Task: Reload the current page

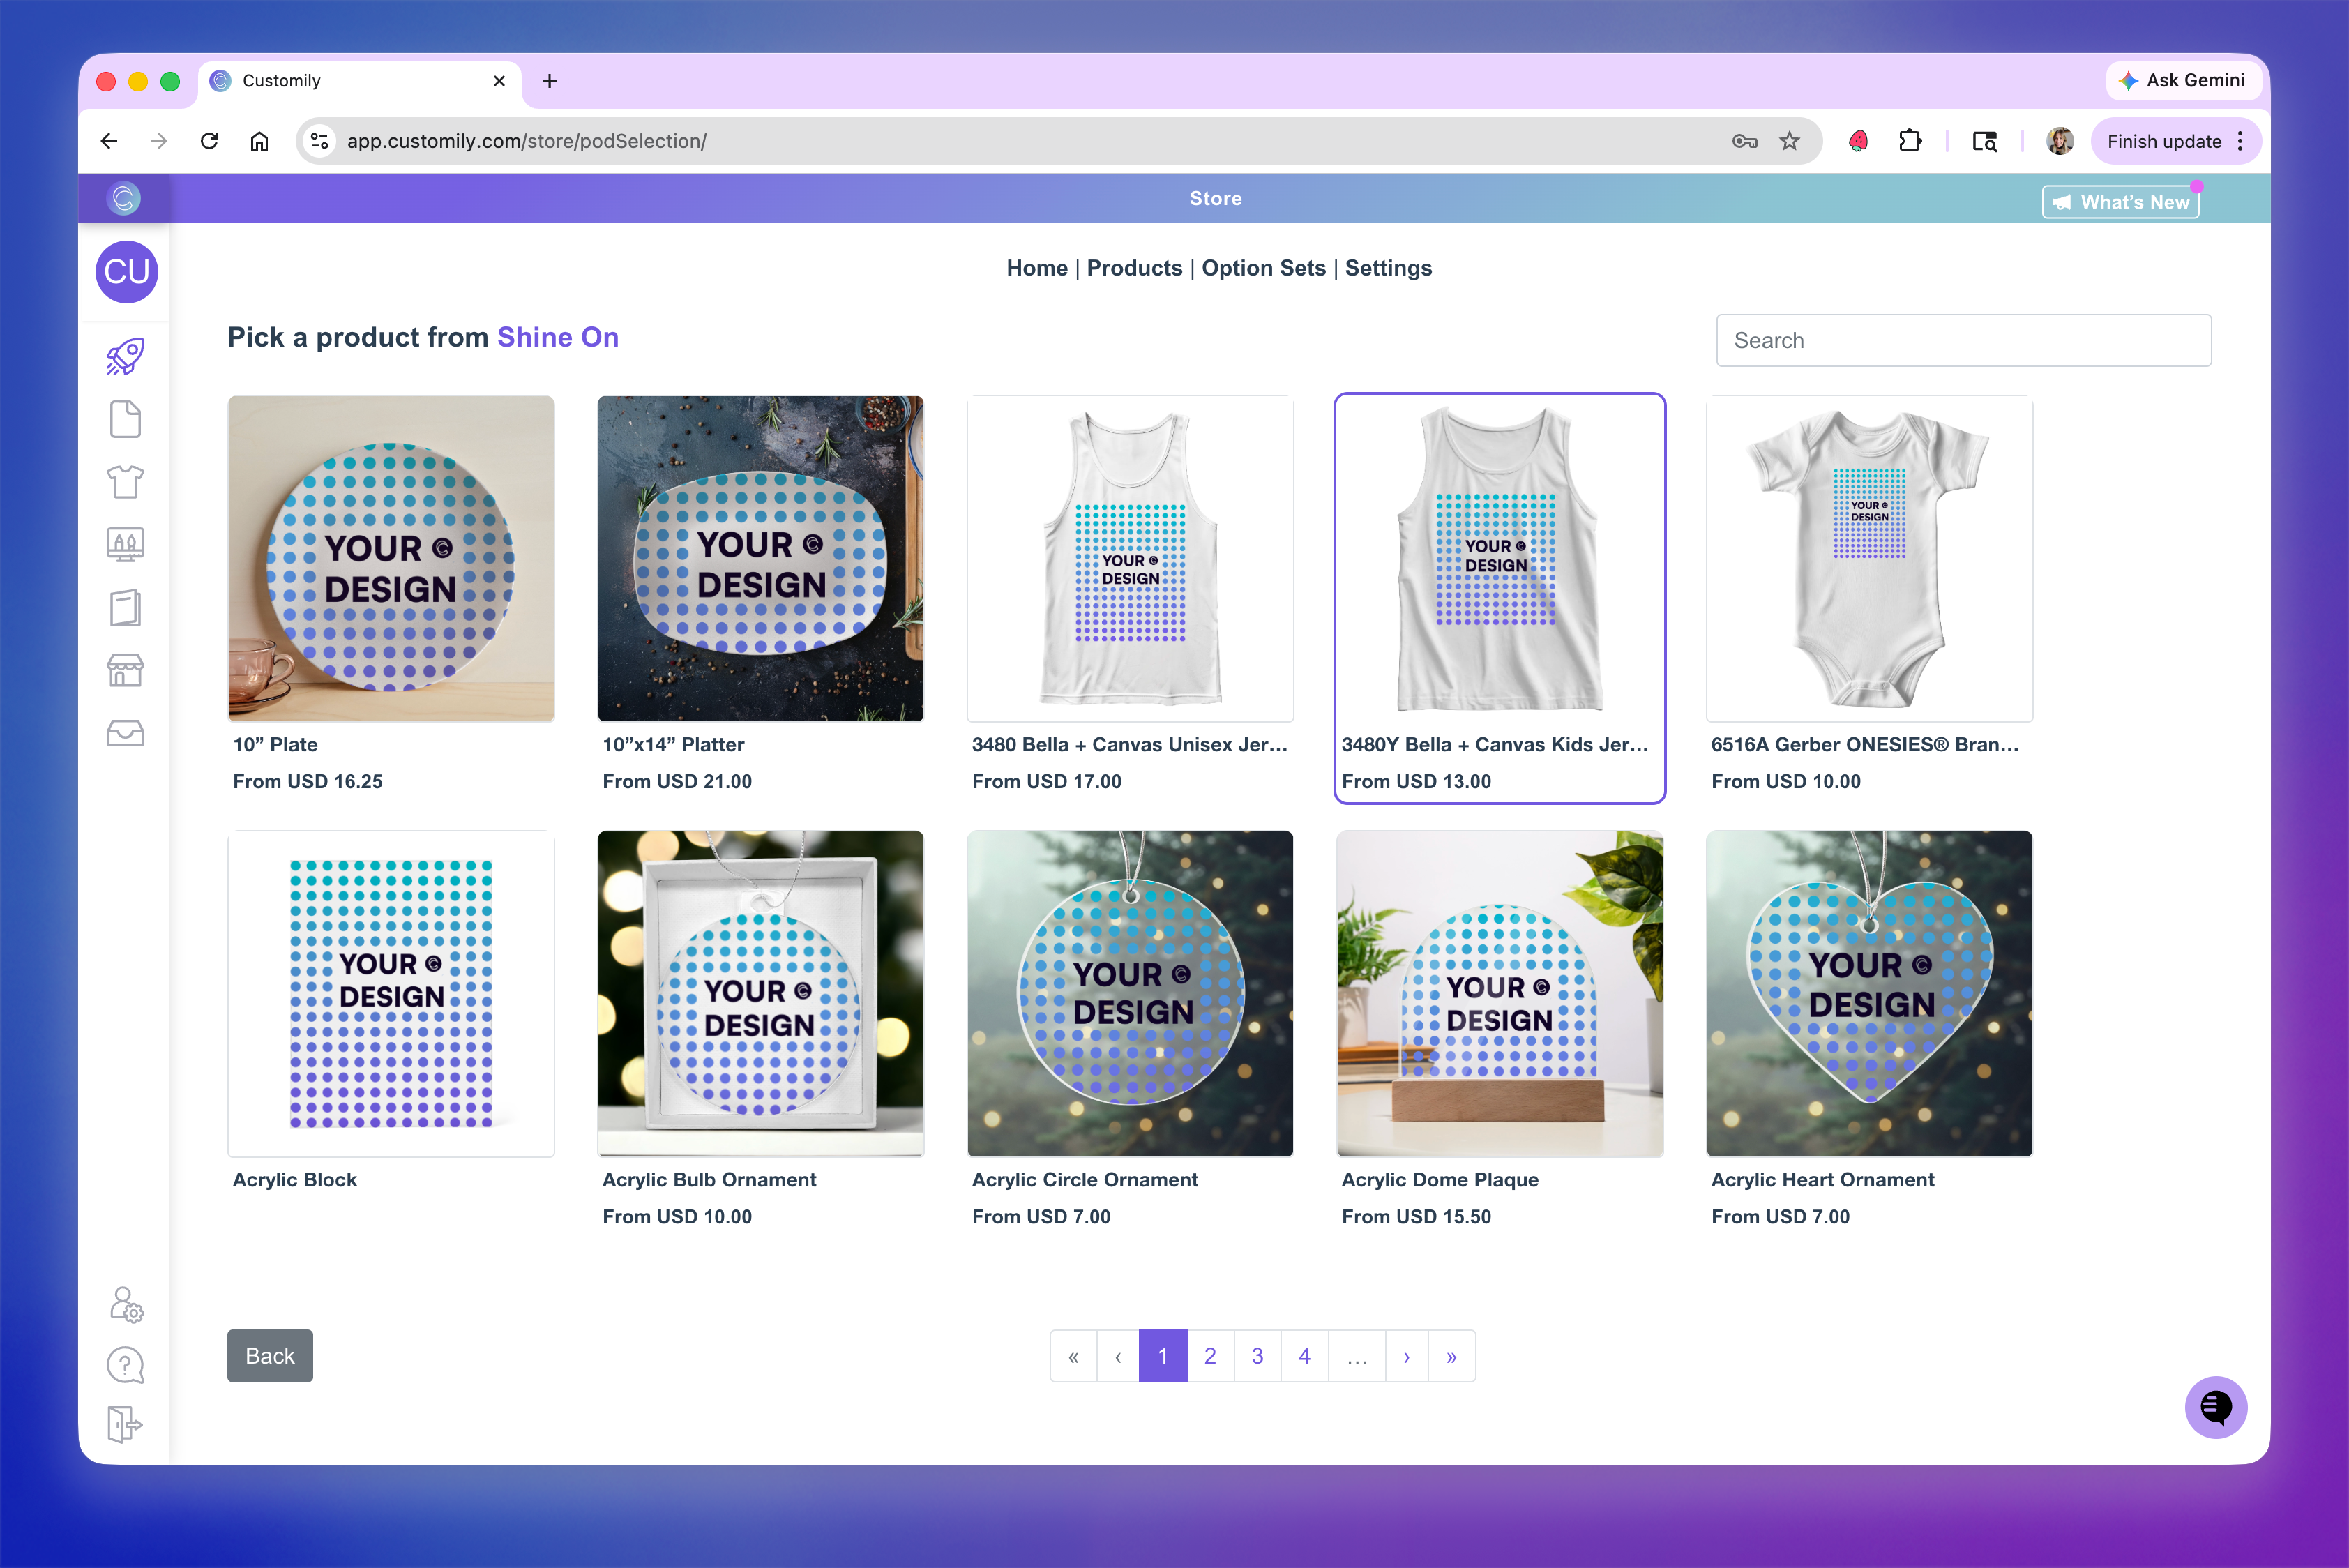Action: [x=209, y=141]
